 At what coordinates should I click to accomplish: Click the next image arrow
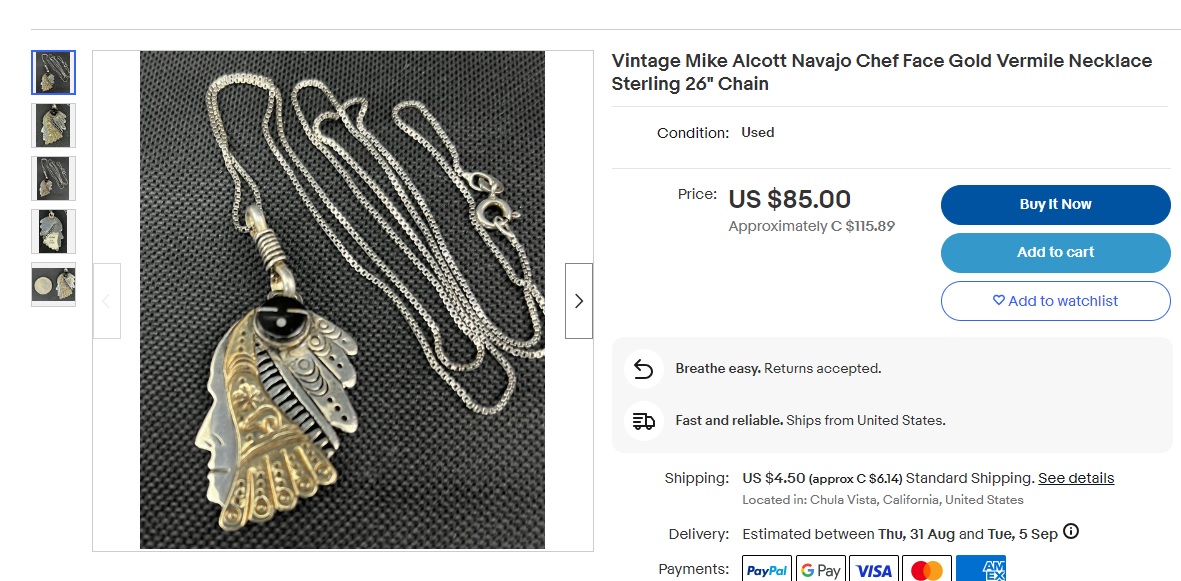pos(578,301)
